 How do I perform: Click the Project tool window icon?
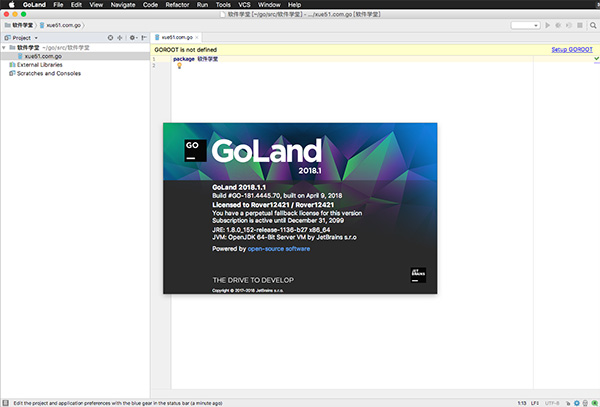(x=7, y=38)
